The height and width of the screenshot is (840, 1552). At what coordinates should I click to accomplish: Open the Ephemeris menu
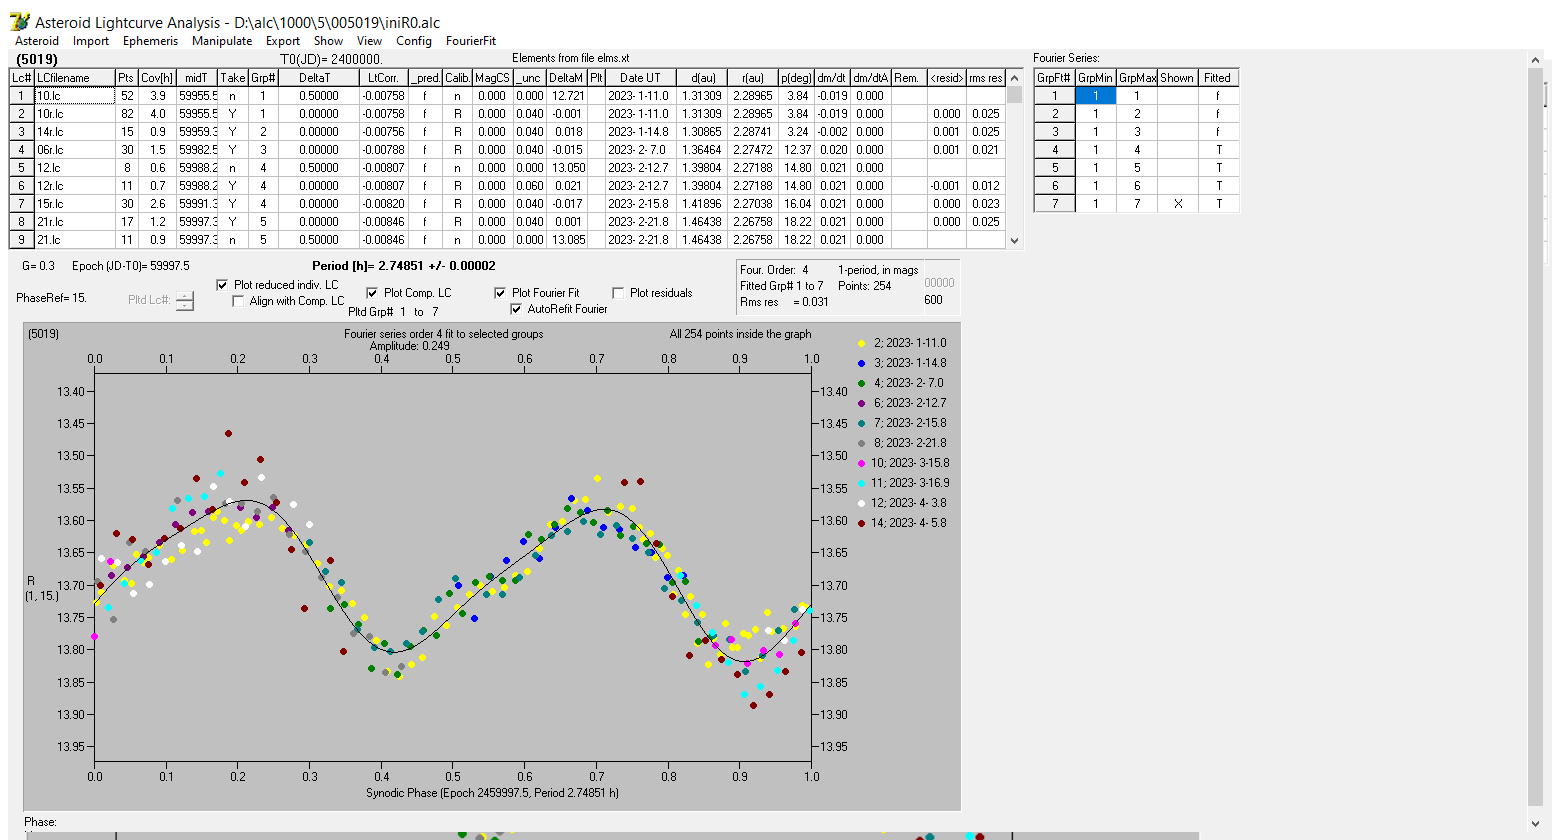point(150,41)
